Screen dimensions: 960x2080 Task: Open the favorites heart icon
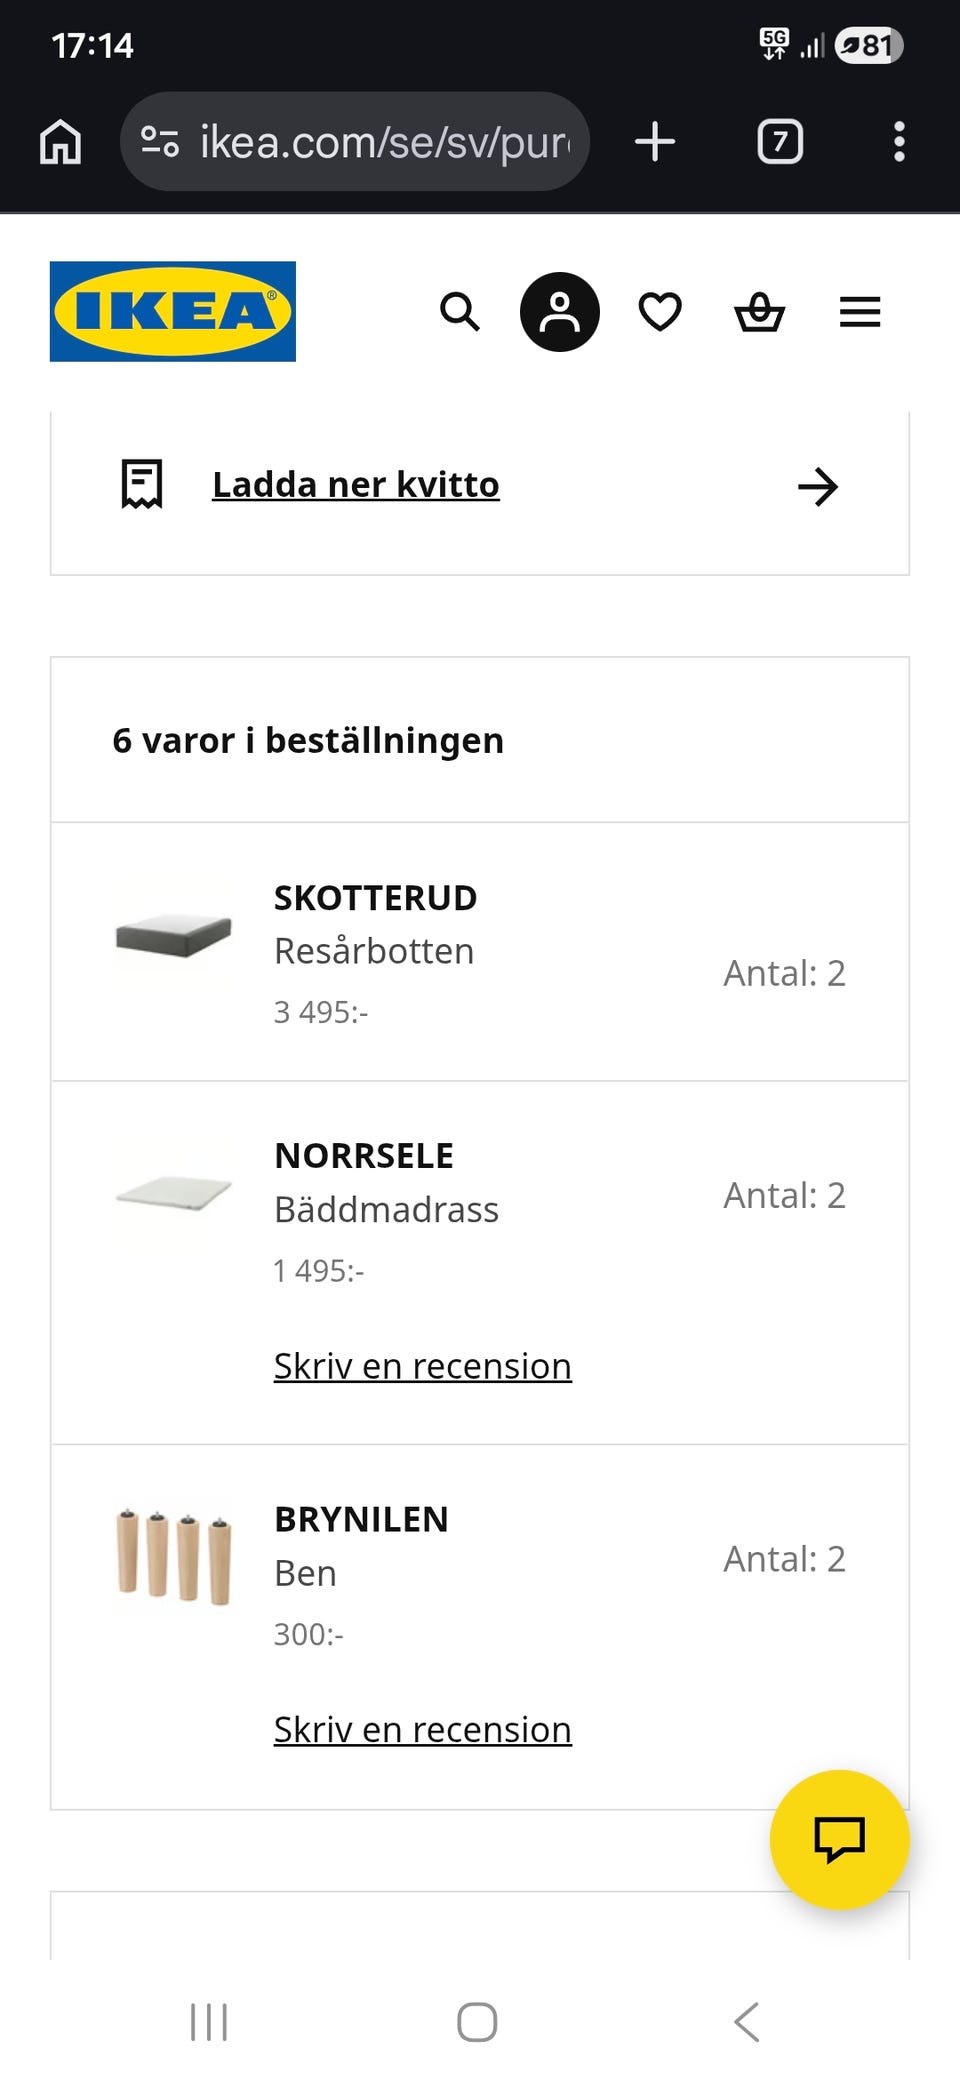pos(660,312)
